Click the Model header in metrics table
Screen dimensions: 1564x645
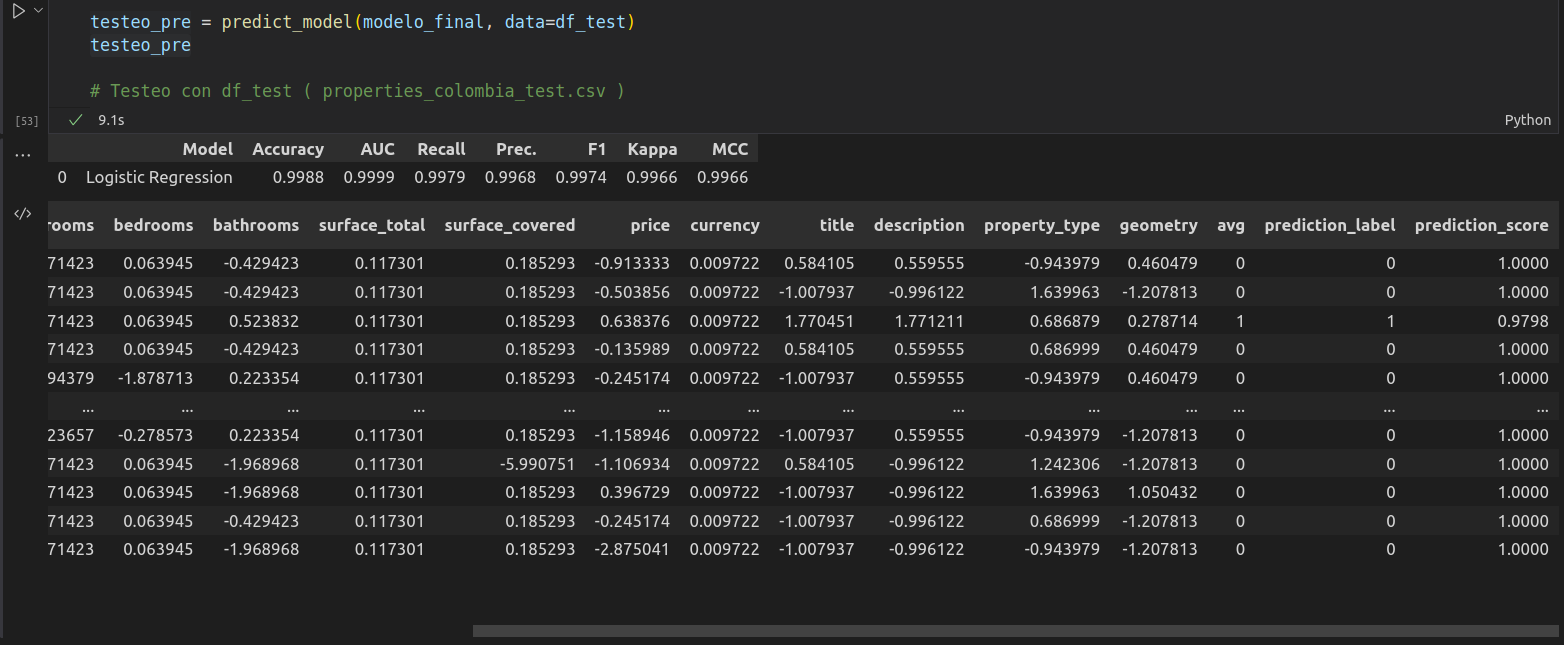pos(207,149)
